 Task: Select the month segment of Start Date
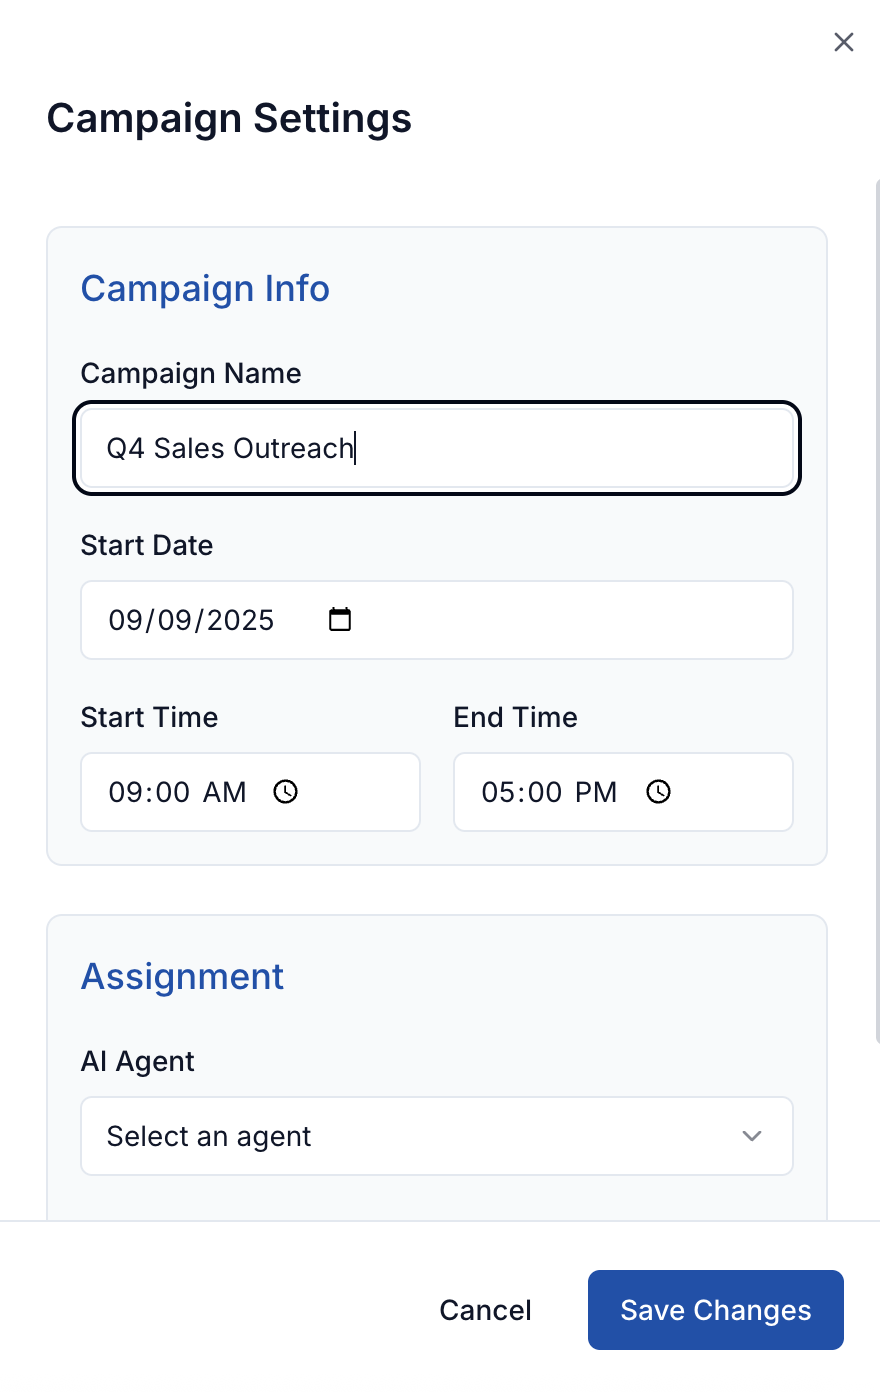click(125, 620)
